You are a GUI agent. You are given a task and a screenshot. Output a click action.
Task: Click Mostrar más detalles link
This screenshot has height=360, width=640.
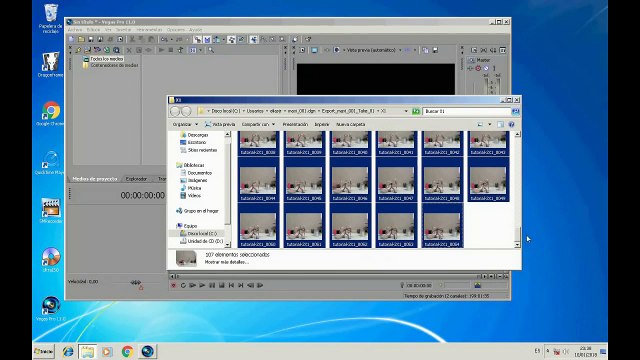click(227, 262)
